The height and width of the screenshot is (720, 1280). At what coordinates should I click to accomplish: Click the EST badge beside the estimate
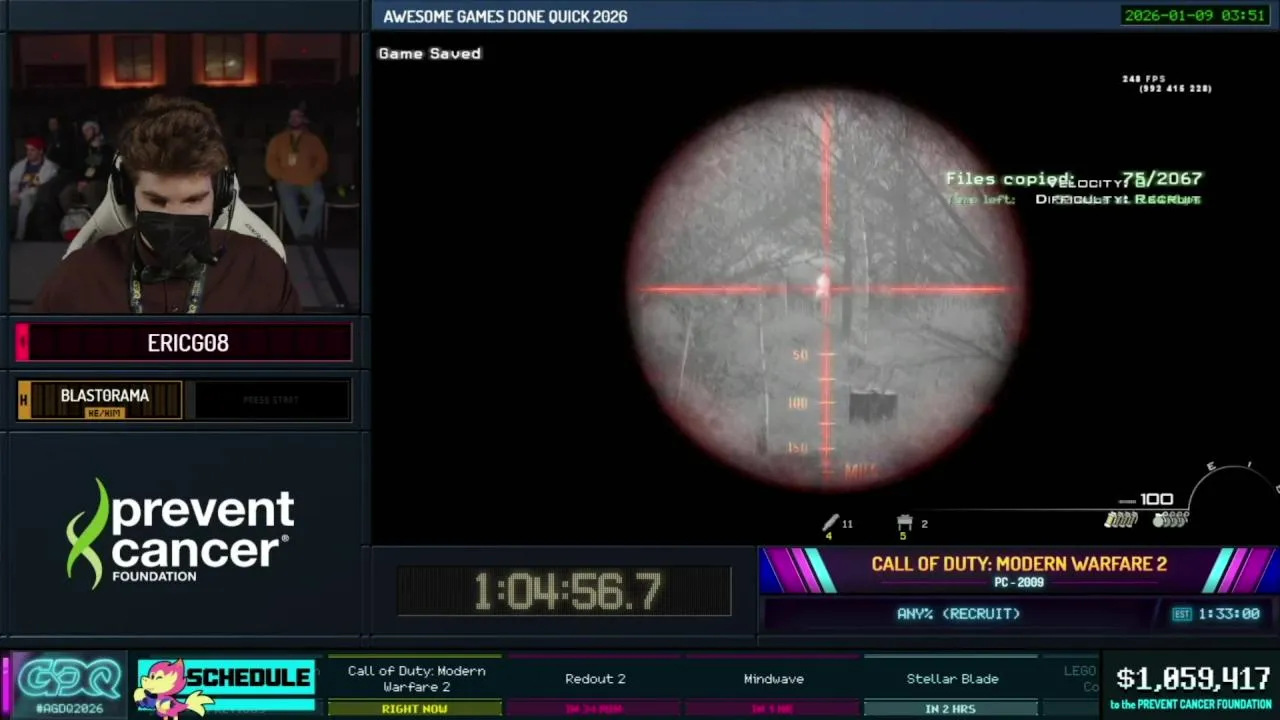1182,614
